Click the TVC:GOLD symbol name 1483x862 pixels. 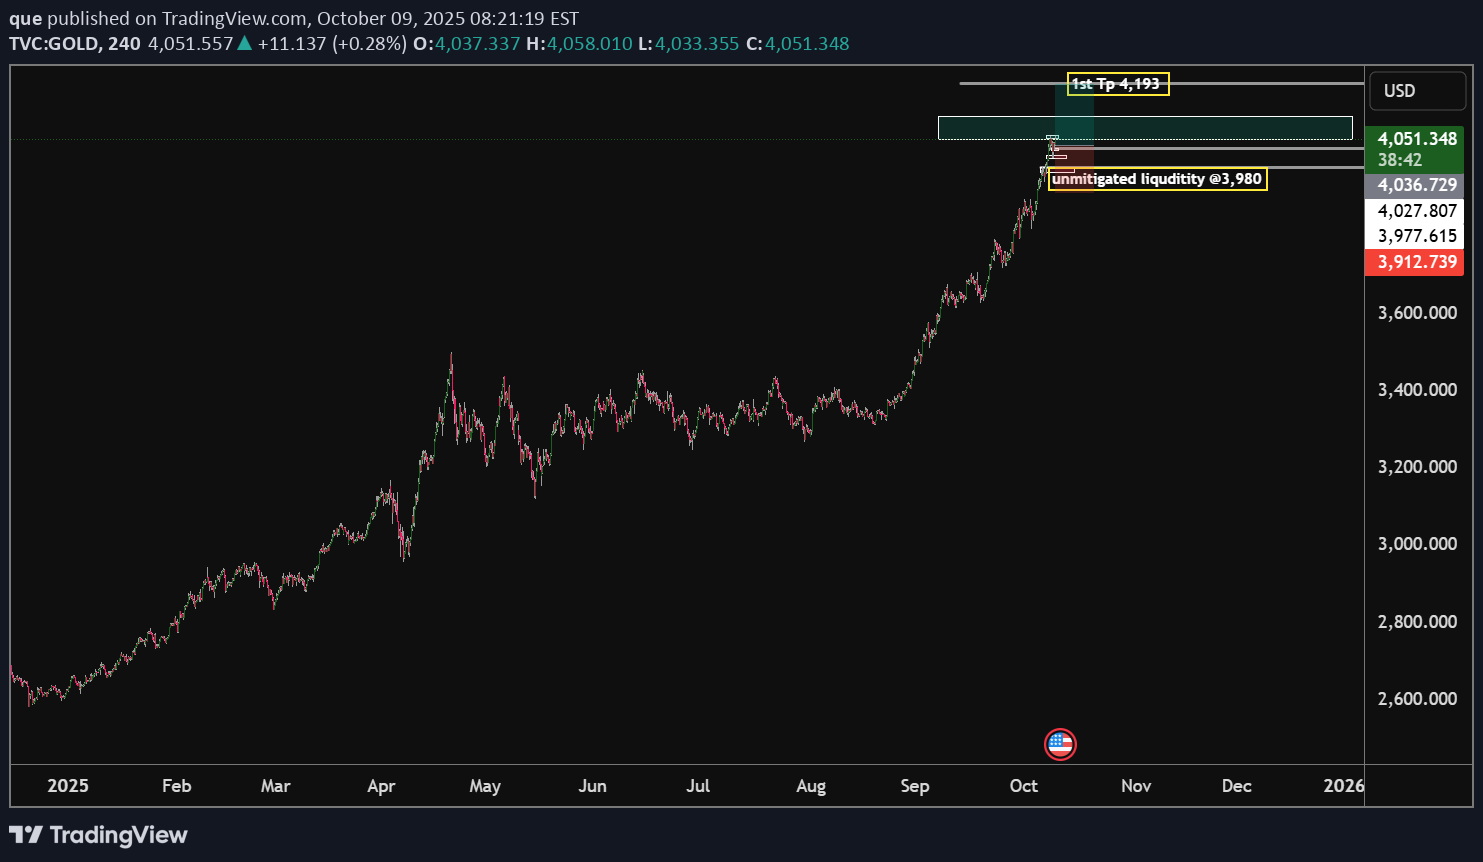54,44
